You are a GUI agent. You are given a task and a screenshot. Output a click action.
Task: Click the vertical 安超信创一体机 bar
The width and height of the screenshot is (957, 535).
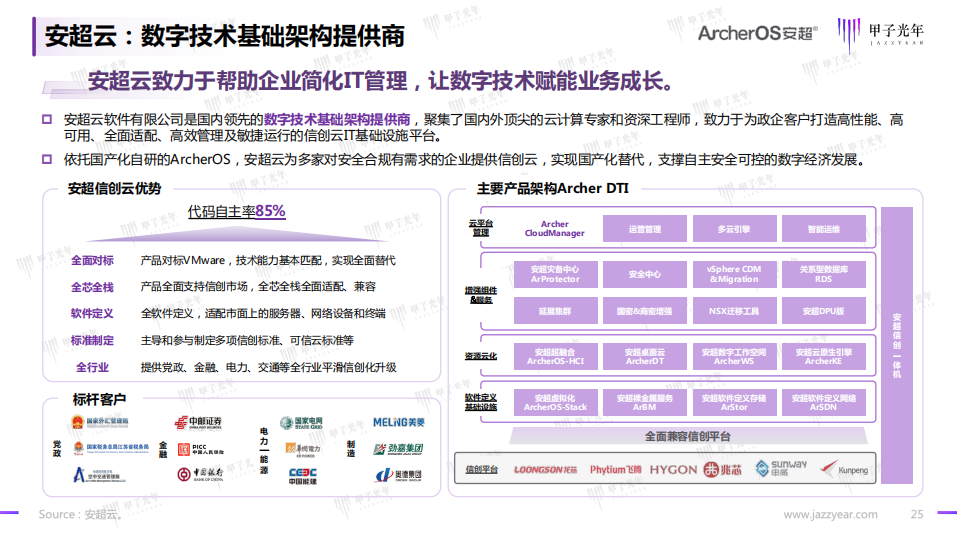[x=897, y=345]
